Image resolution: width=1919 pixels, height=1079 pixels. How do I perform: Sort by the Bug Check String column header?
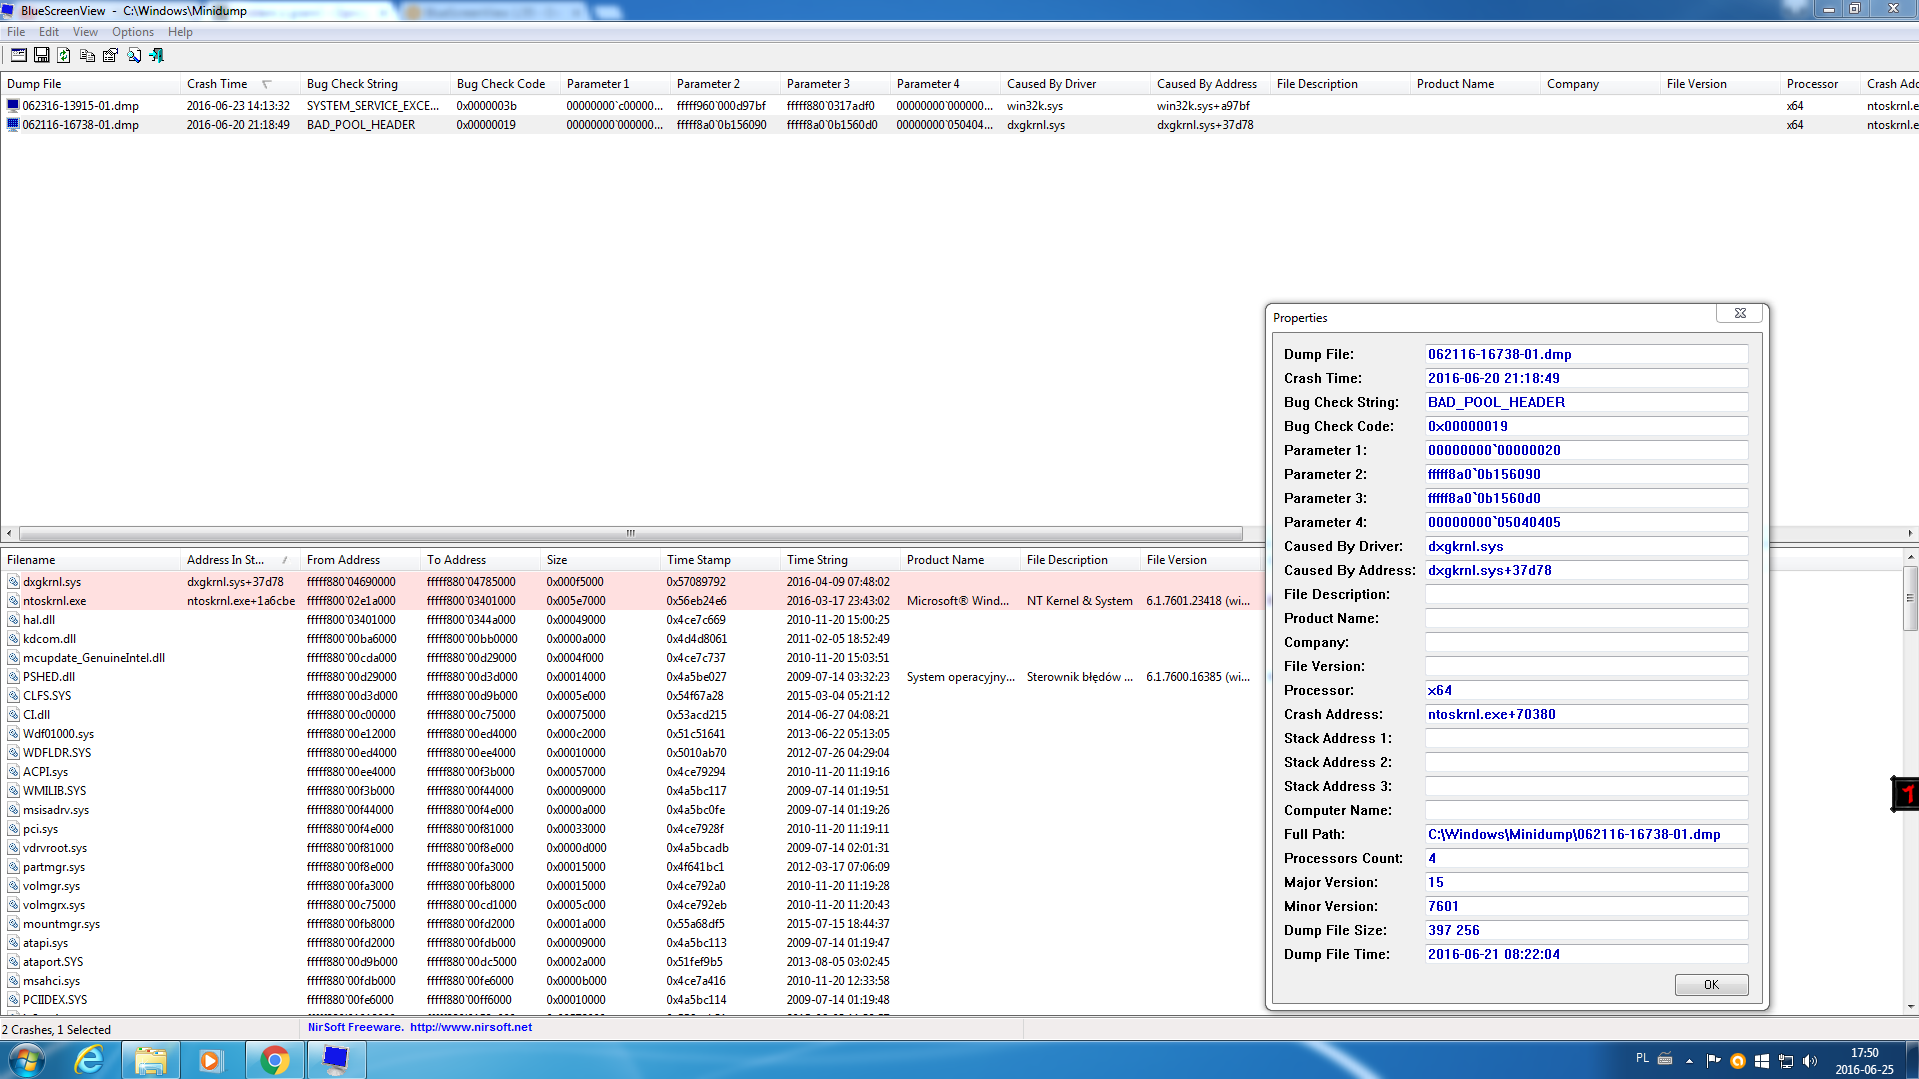pos(375,84)
